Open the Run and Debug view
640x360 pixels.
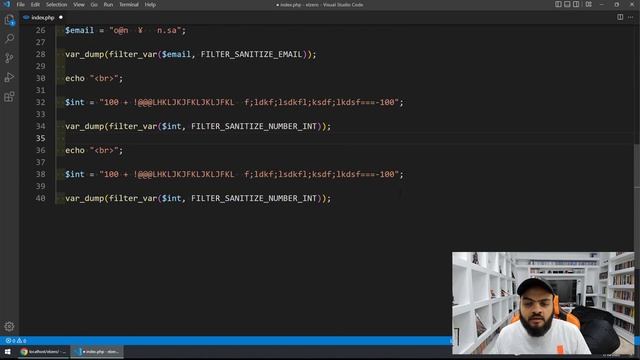point(9,77)
